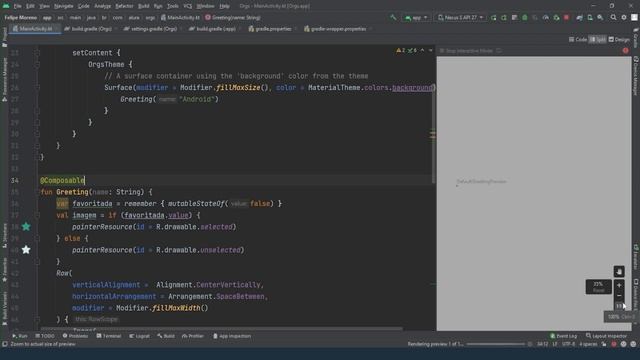Switch to the build.gradle (Orgs) tab
This screenshot has height=360, width=640.
(x=91, y=29)
